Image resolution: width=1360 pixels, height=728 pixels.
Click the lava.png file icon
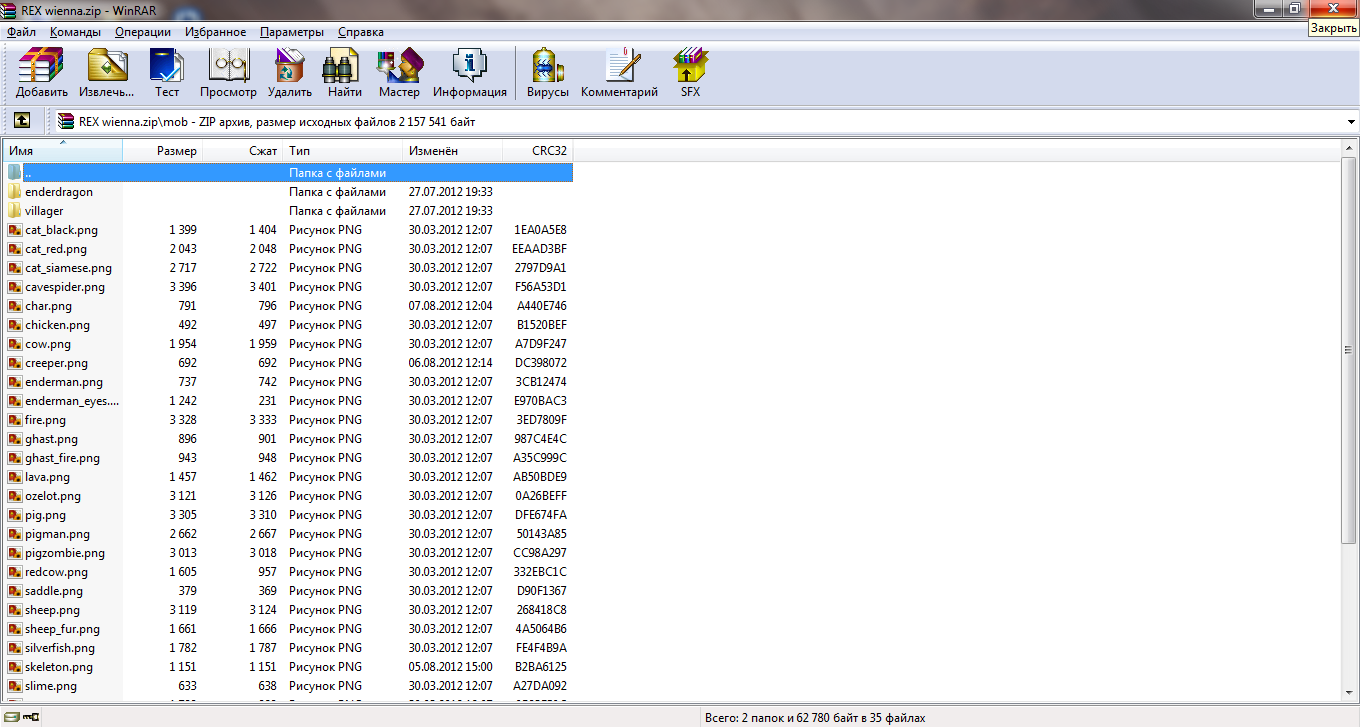click(15, 477)
